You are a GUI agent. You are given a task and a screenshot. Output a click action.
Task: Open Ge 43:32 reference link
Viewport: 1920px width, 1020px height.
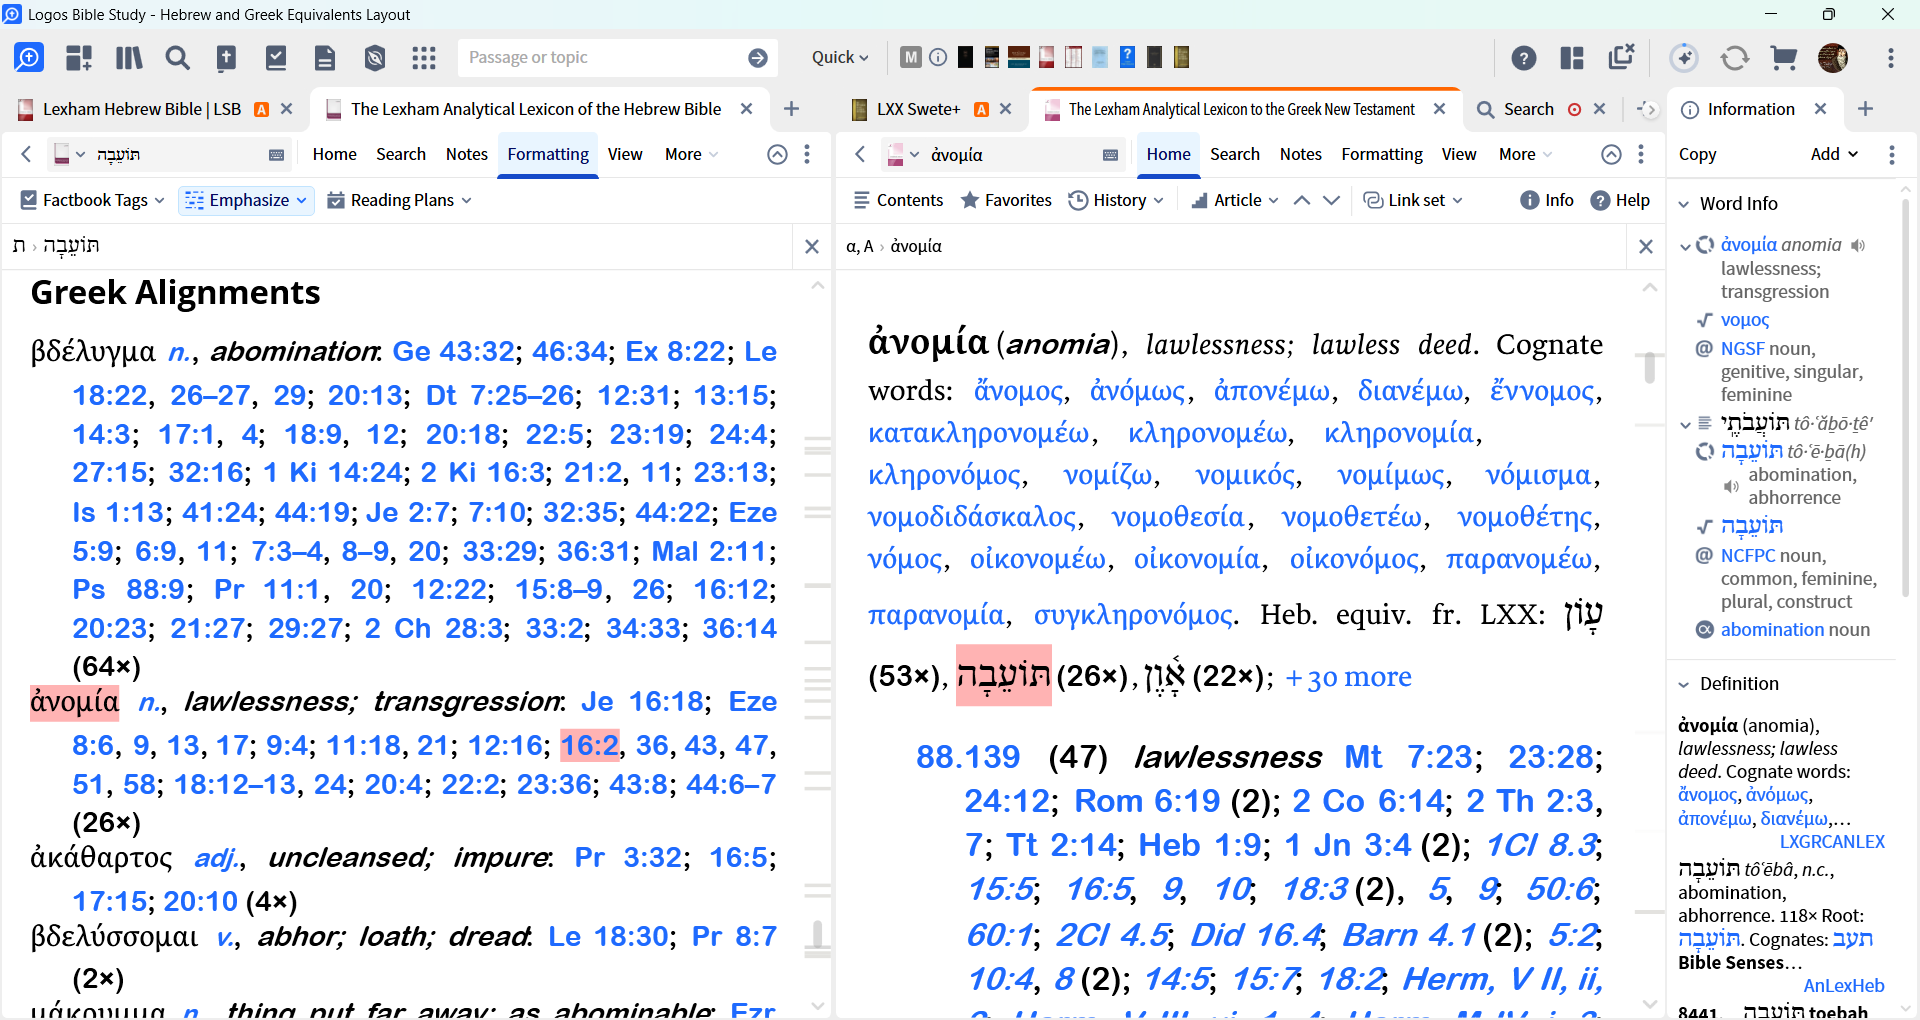tap(453, 352)
